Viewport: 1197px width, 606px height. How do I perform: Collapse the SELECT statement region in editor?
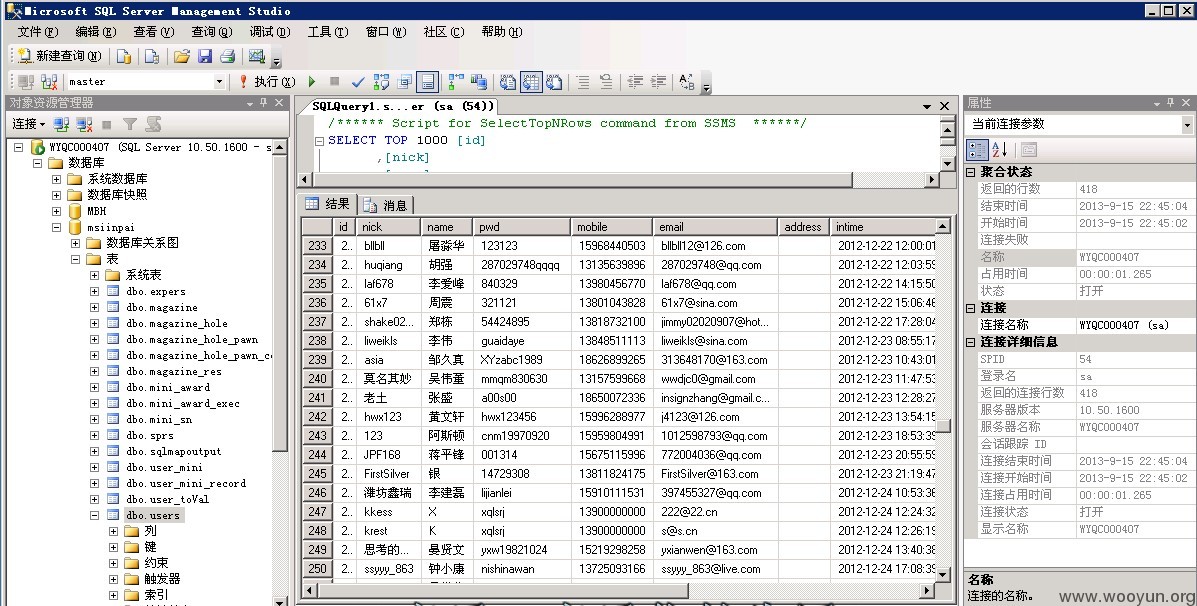[320, 141]
